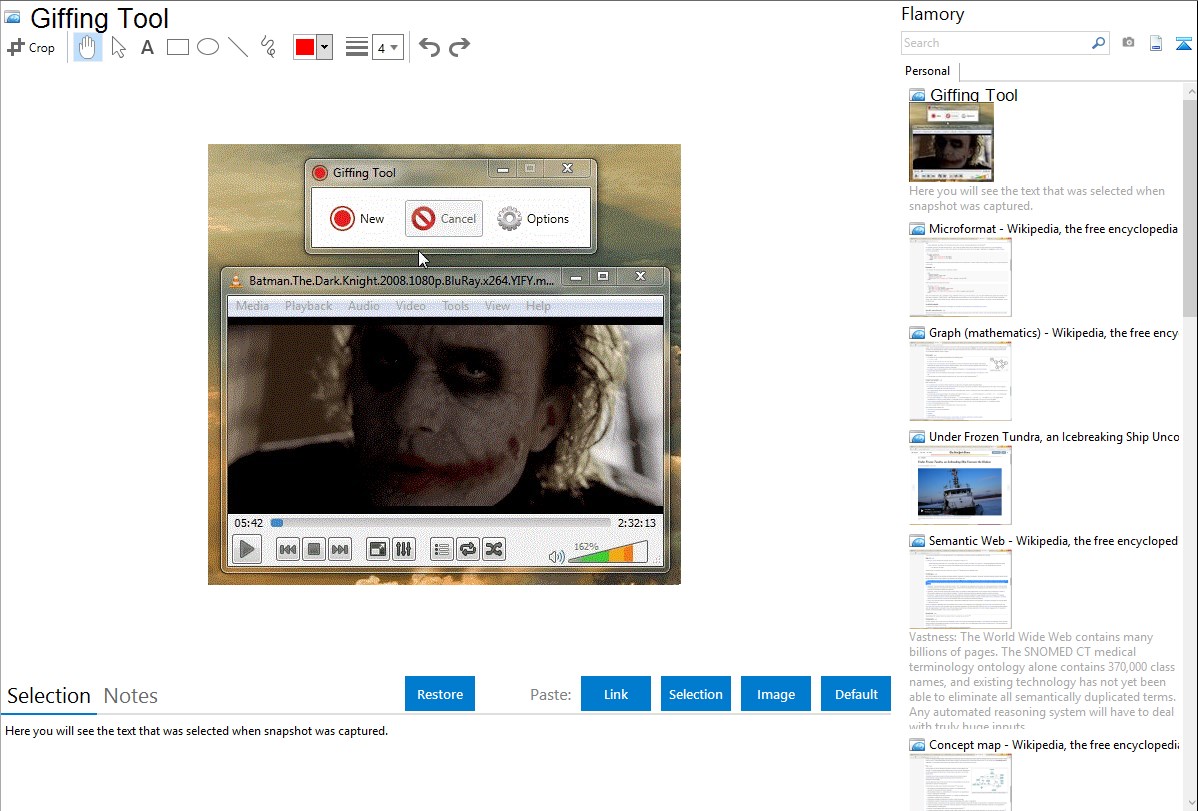Image resolution: width=1198 pixels, height=811 pixels.
Task: Click the Selection paste button
Action: tap(696, 694)
